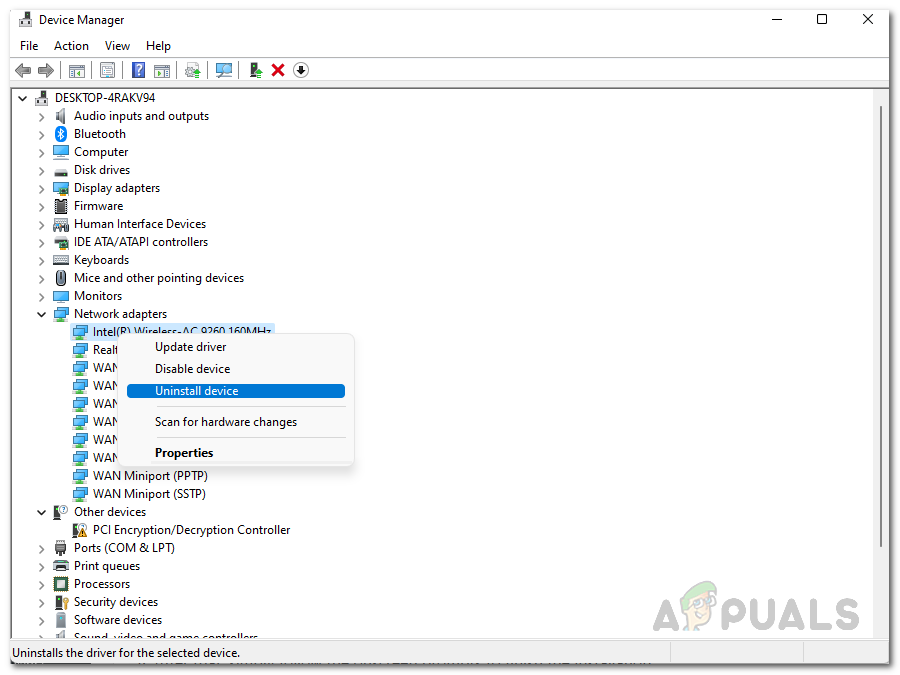Image resolution: width=900 pixels, height=675 pixels.
Task: Select the Keyboards tree label
Action: pyautogui.click(x=102, y=260)
